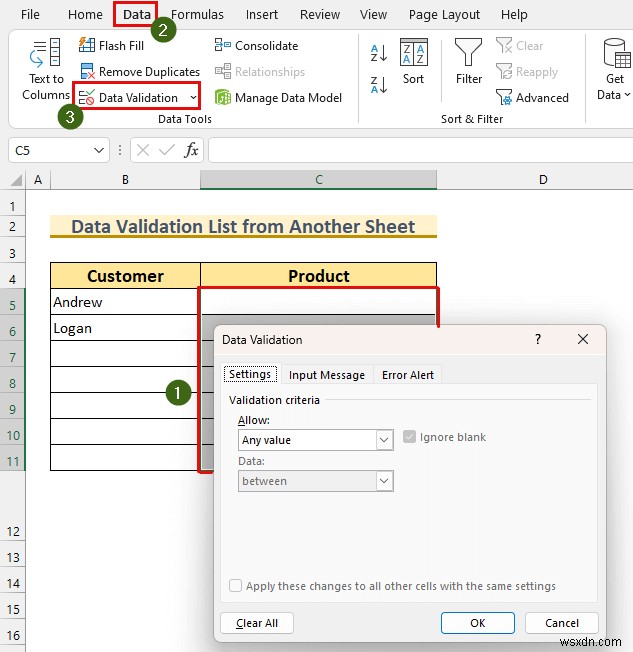The width and height of the screenshot is (633, 652).
Task: Toggle the Ignore blank checkbox
Action: 409,437
